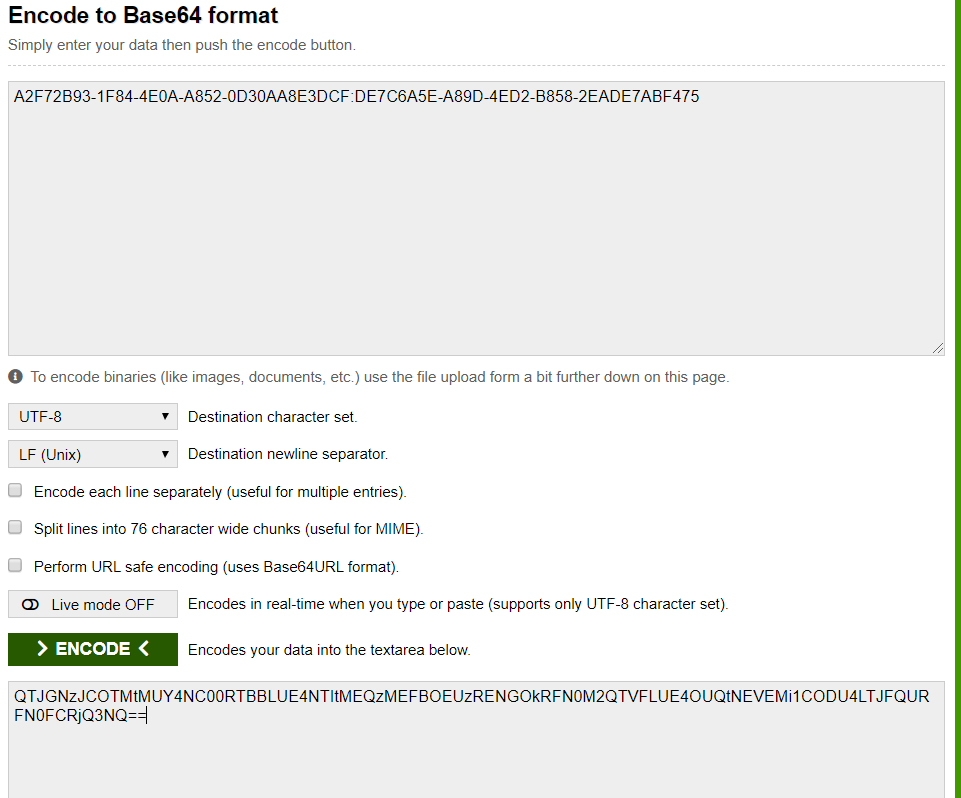The image size is (961, 798).
Task: Click the 'Destination character set' label
Action: tap(272, 417)
